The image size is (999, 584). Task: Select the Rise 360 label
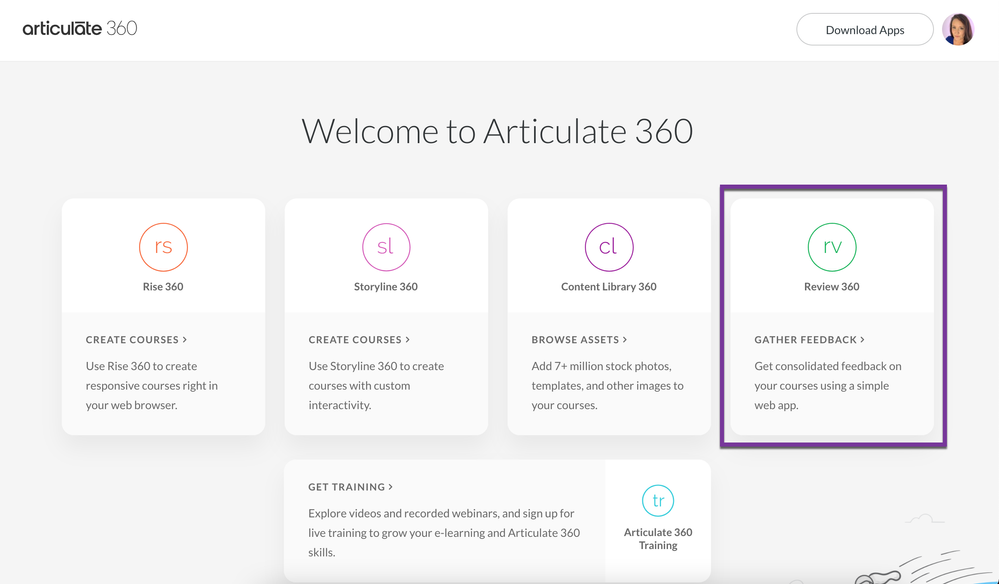[x=163, y=287]
